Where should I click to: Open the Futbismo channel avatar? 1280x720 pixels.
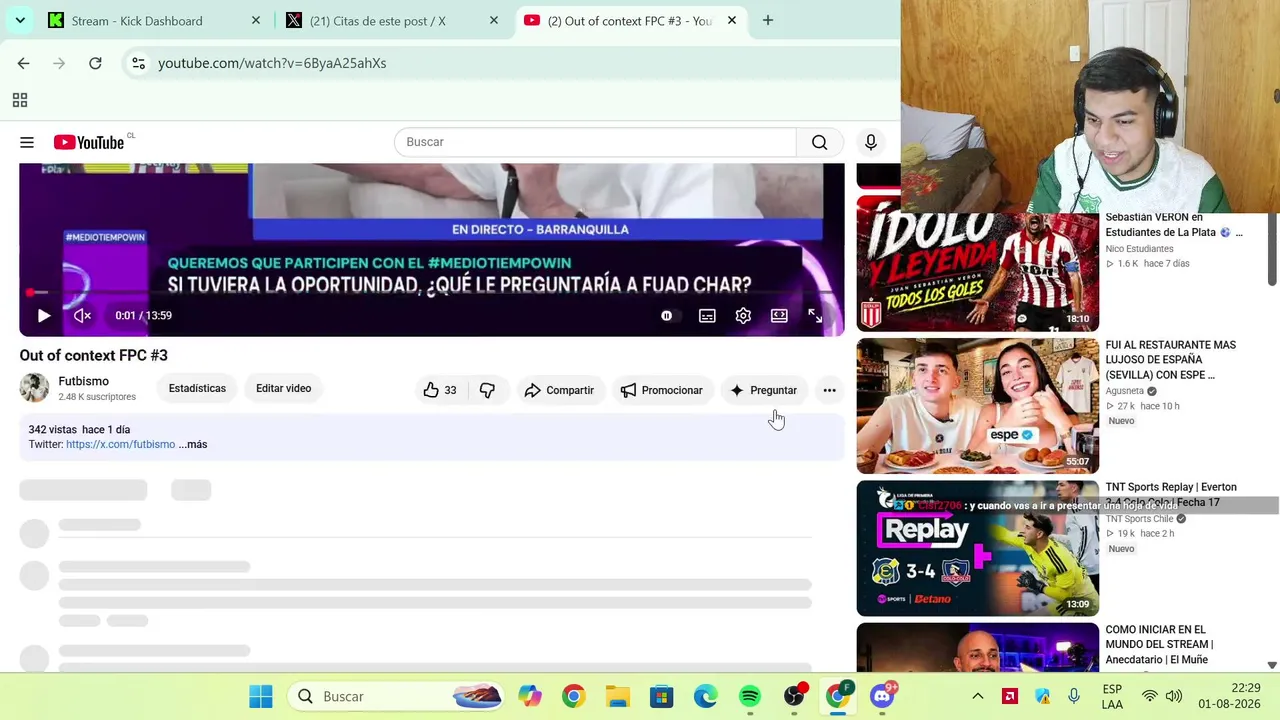coord(34,388)
